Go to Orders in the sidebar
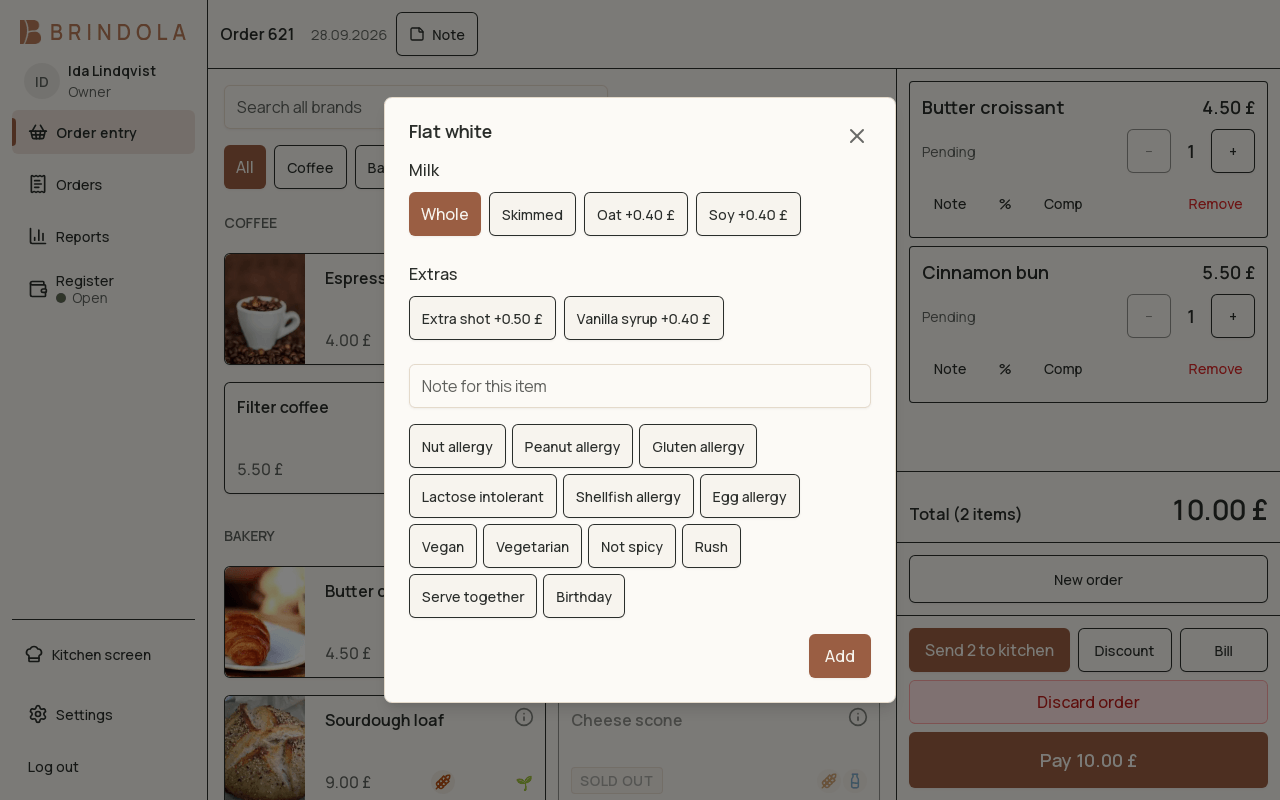Screen dimensions: 1280x800 pos(104,184)
